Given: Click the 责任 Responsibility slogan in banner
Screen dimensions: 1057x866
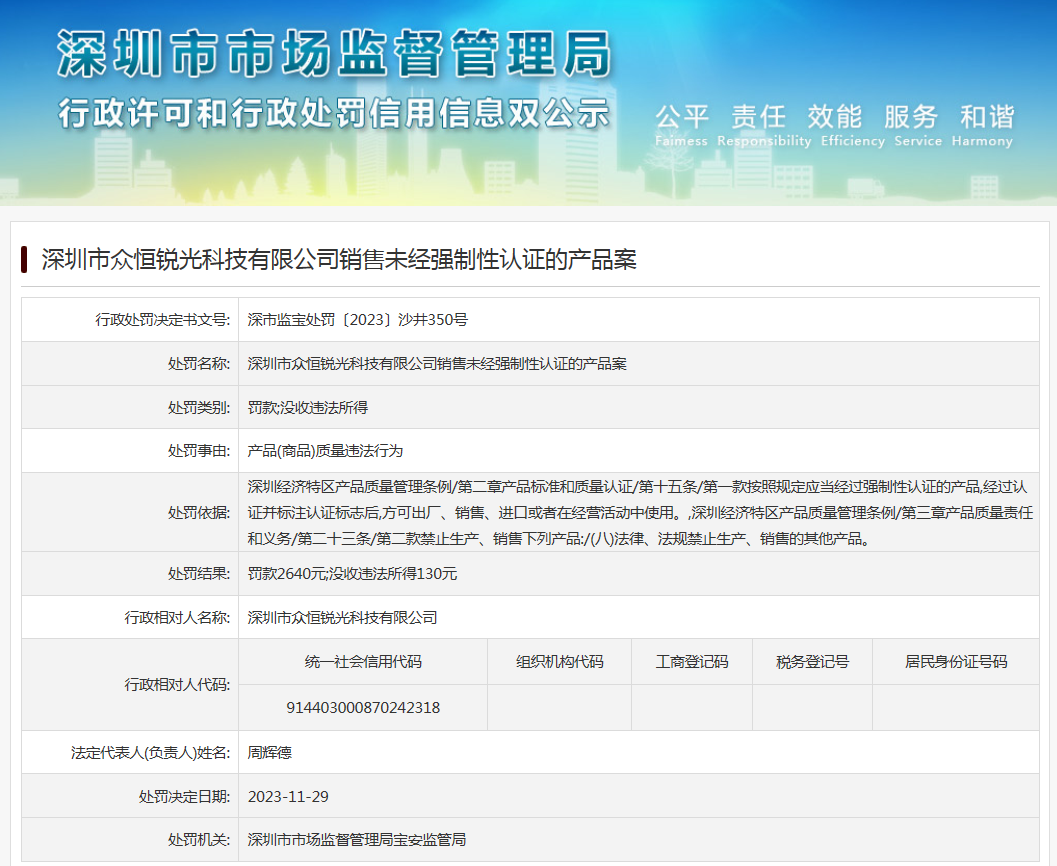Looking at the screenshot, I should pos(764,125).
